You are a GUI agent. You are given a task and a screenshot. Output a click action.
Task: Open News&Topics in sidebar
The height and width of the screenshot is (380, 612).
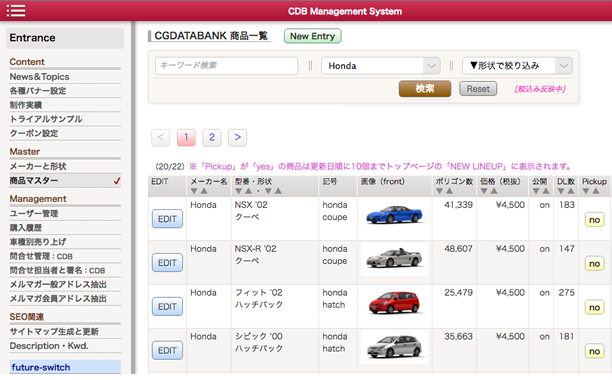tap(39, 77)
